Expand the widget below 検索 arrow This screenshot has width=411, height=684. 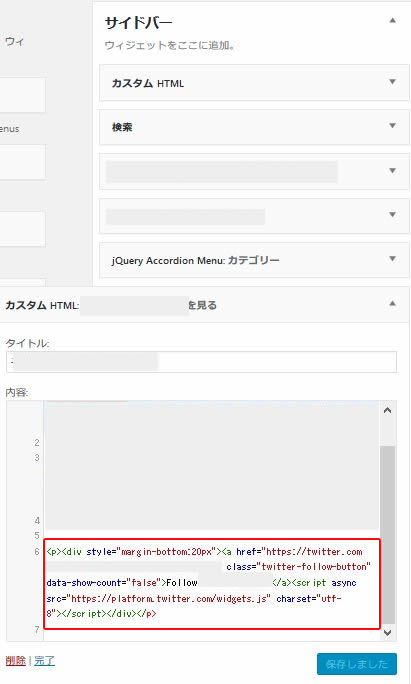coord(393,171)
